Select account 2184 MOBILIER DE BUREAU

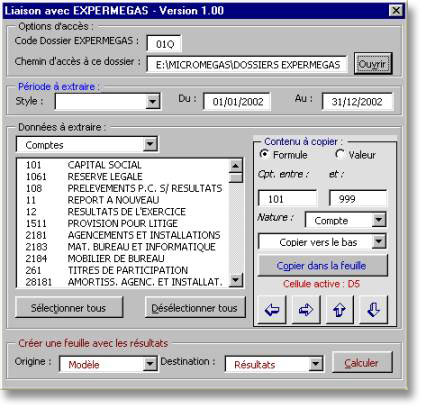123,258
